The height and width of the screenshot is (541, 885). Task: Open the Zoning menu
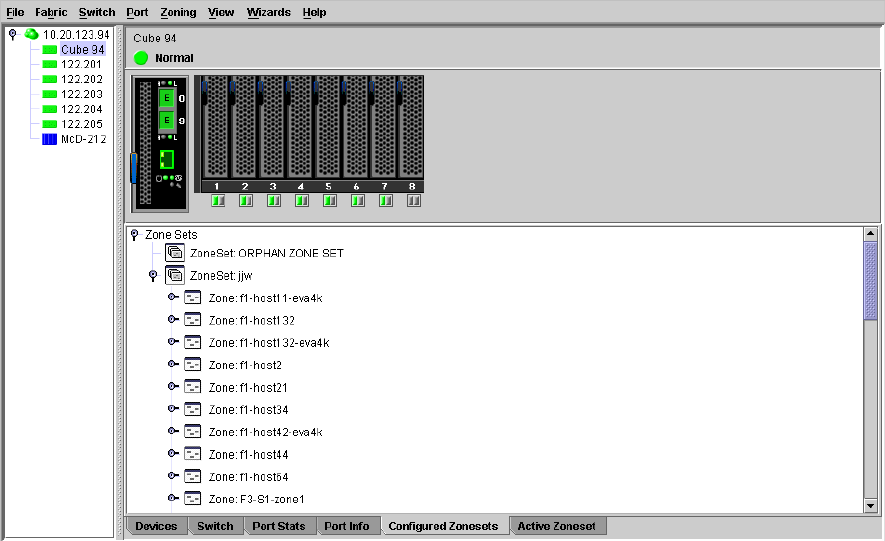pyautogui.click(x=178, y=12)
